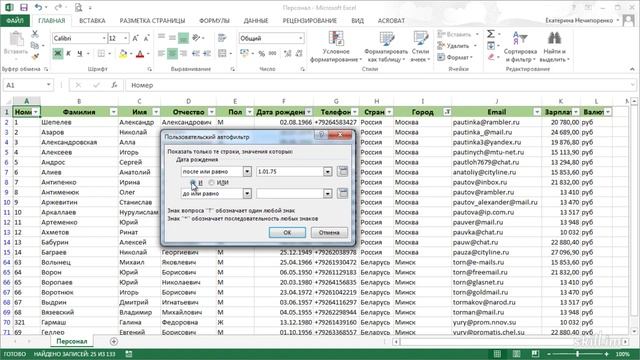Screen dimensions: 640x360
Task: Switch to the ДАННЫЕ tab
Action: [x=256, y=20]
